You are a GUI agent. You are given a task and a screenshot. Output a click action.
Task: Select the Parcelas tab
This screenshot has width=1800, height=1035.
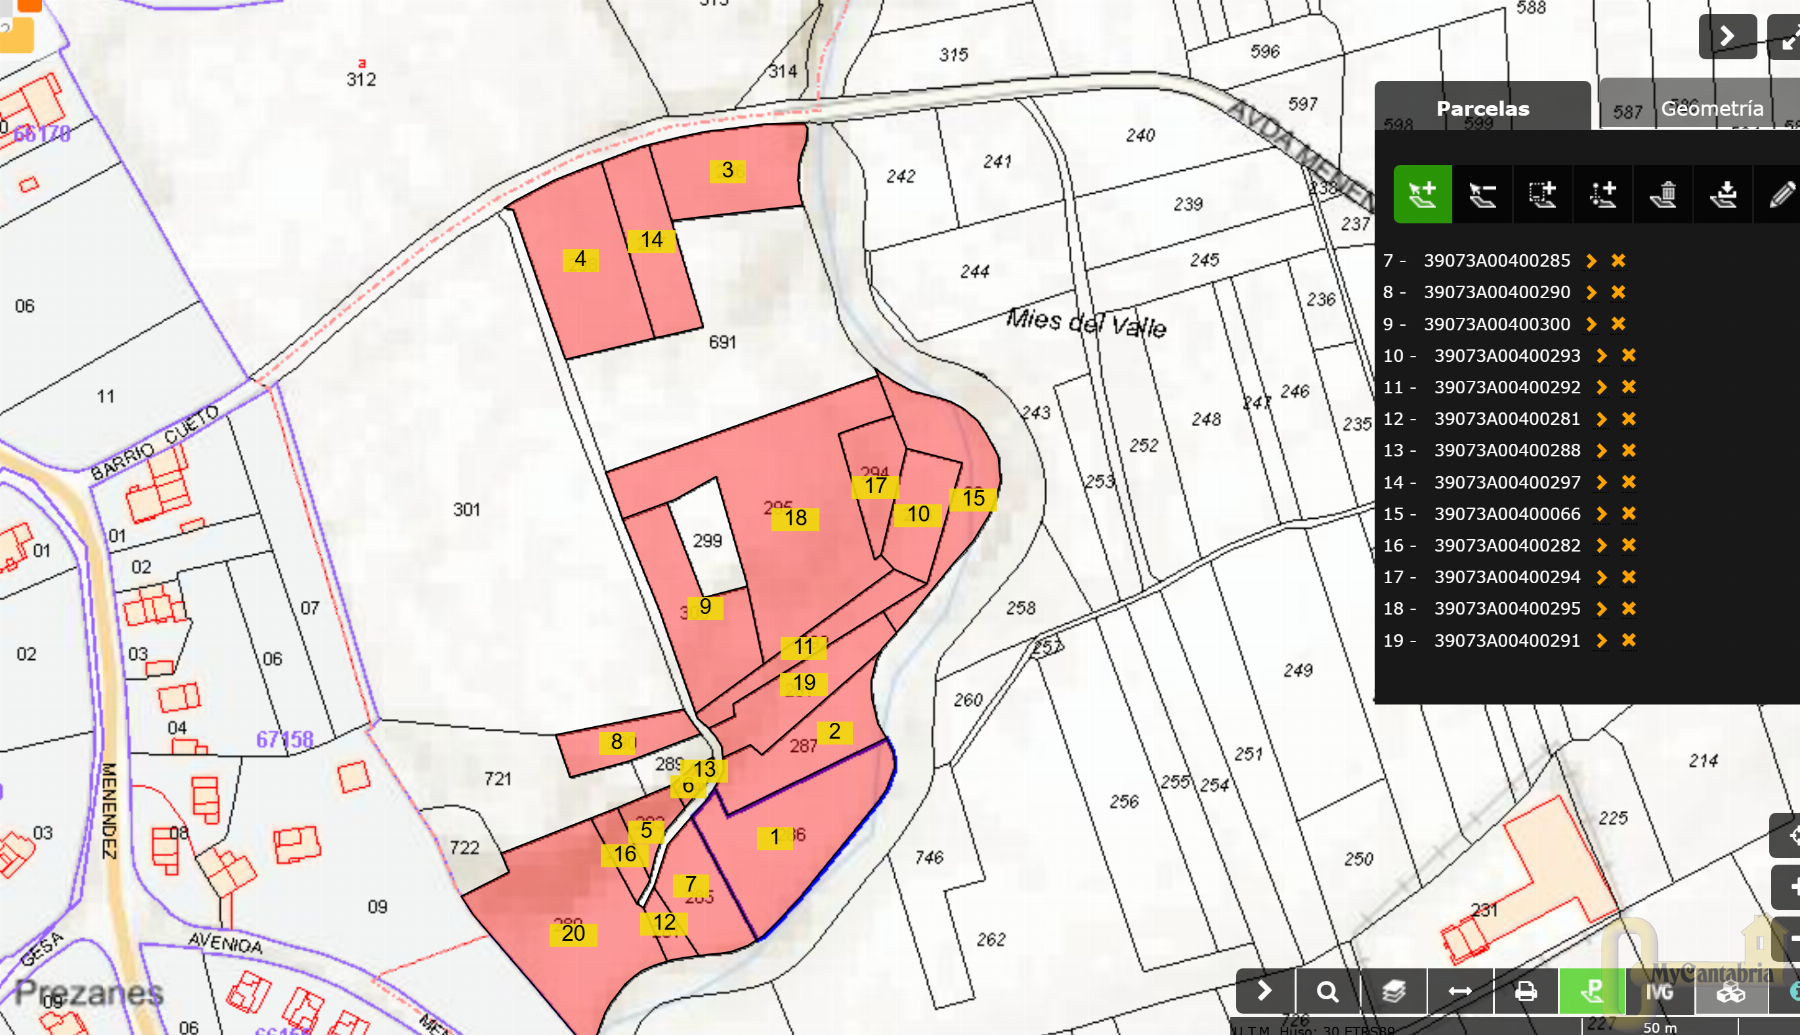coord(1482,108)
